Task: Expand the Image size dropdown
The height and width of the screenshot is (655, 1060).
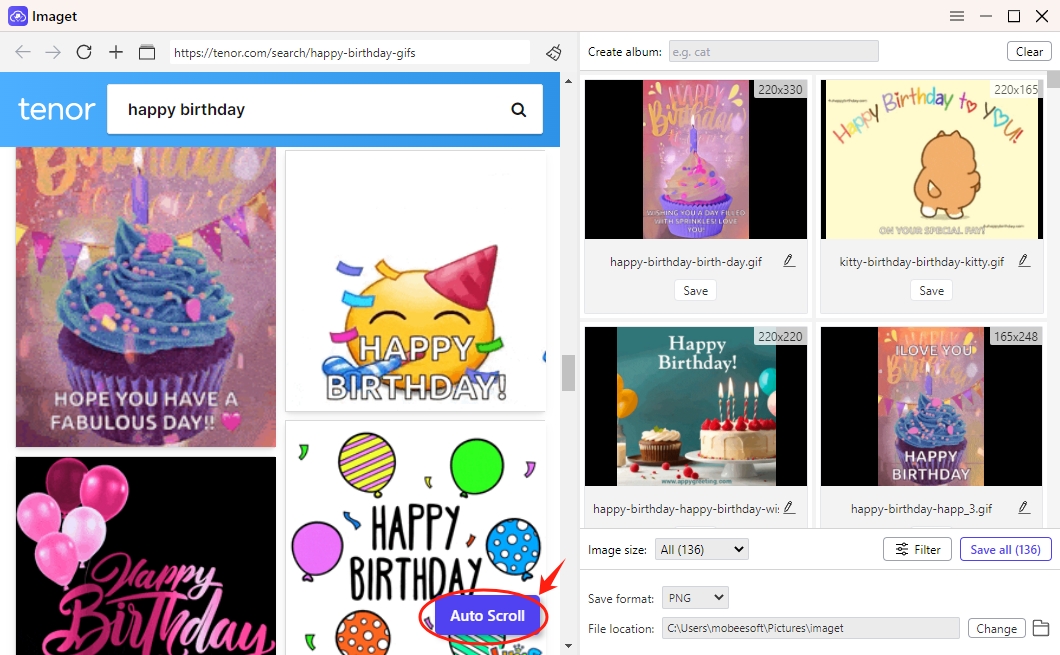Action: coord(702,549)
